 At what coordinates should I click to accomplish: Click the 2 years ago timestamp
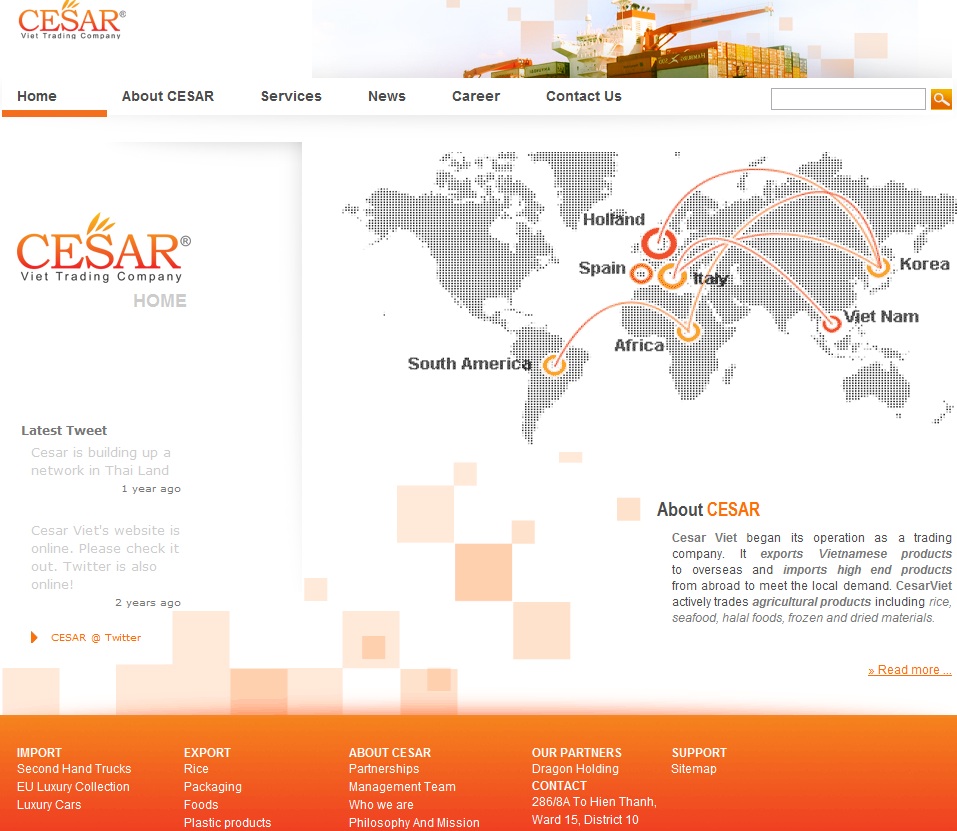(x=148, y=603)
